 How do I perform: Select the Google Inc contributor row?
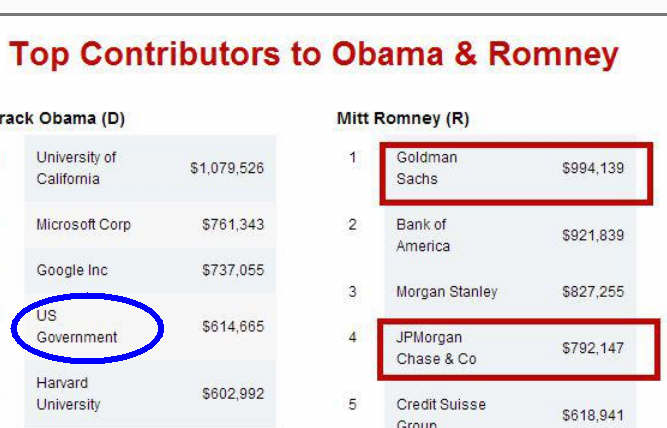72,270
